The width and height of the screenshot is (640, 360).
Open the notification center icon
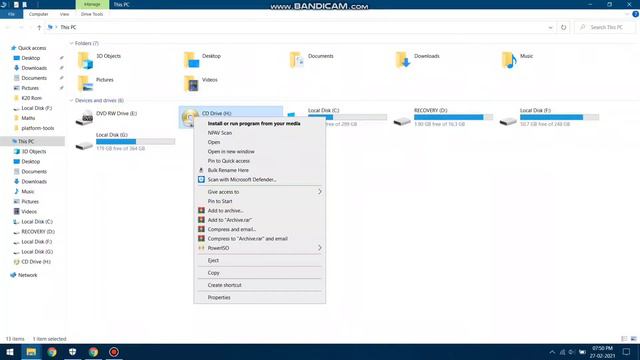(627, 352)
